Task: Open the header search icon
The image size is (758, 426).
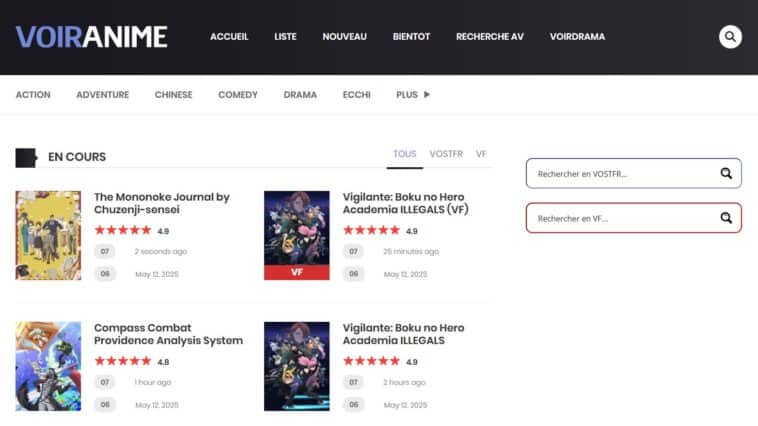Action: point(730,37)
